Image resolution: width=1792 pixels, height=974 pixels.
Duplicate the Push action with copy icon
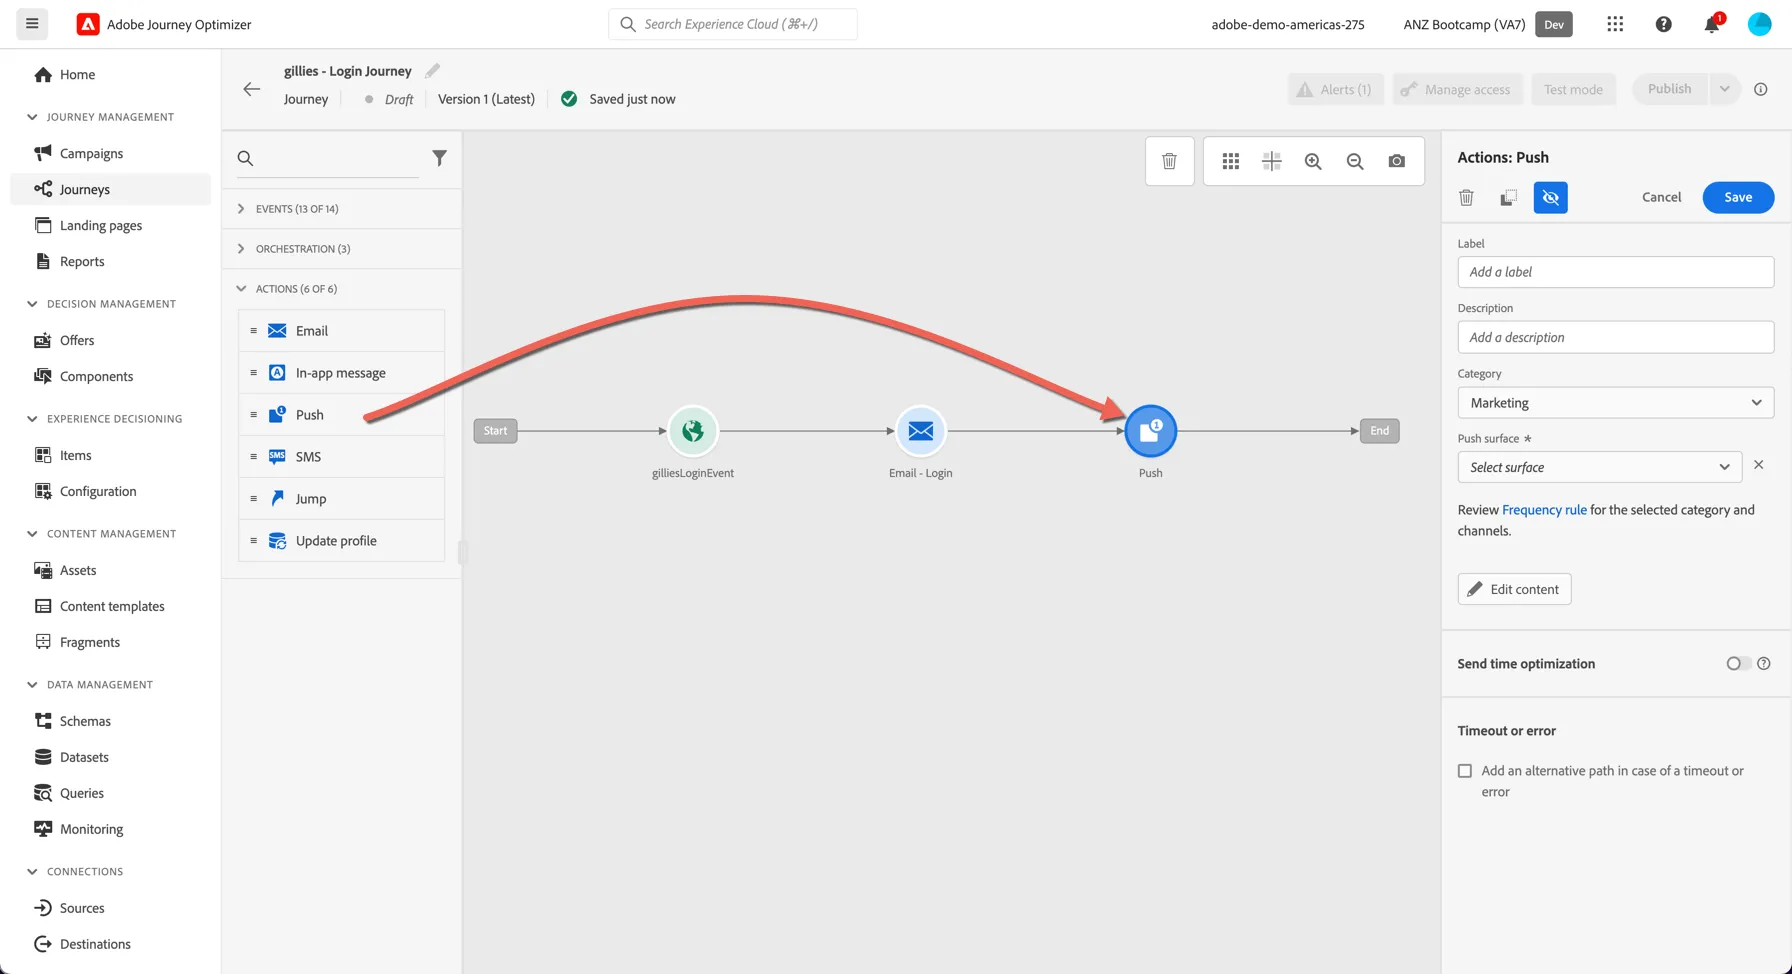1508,197
